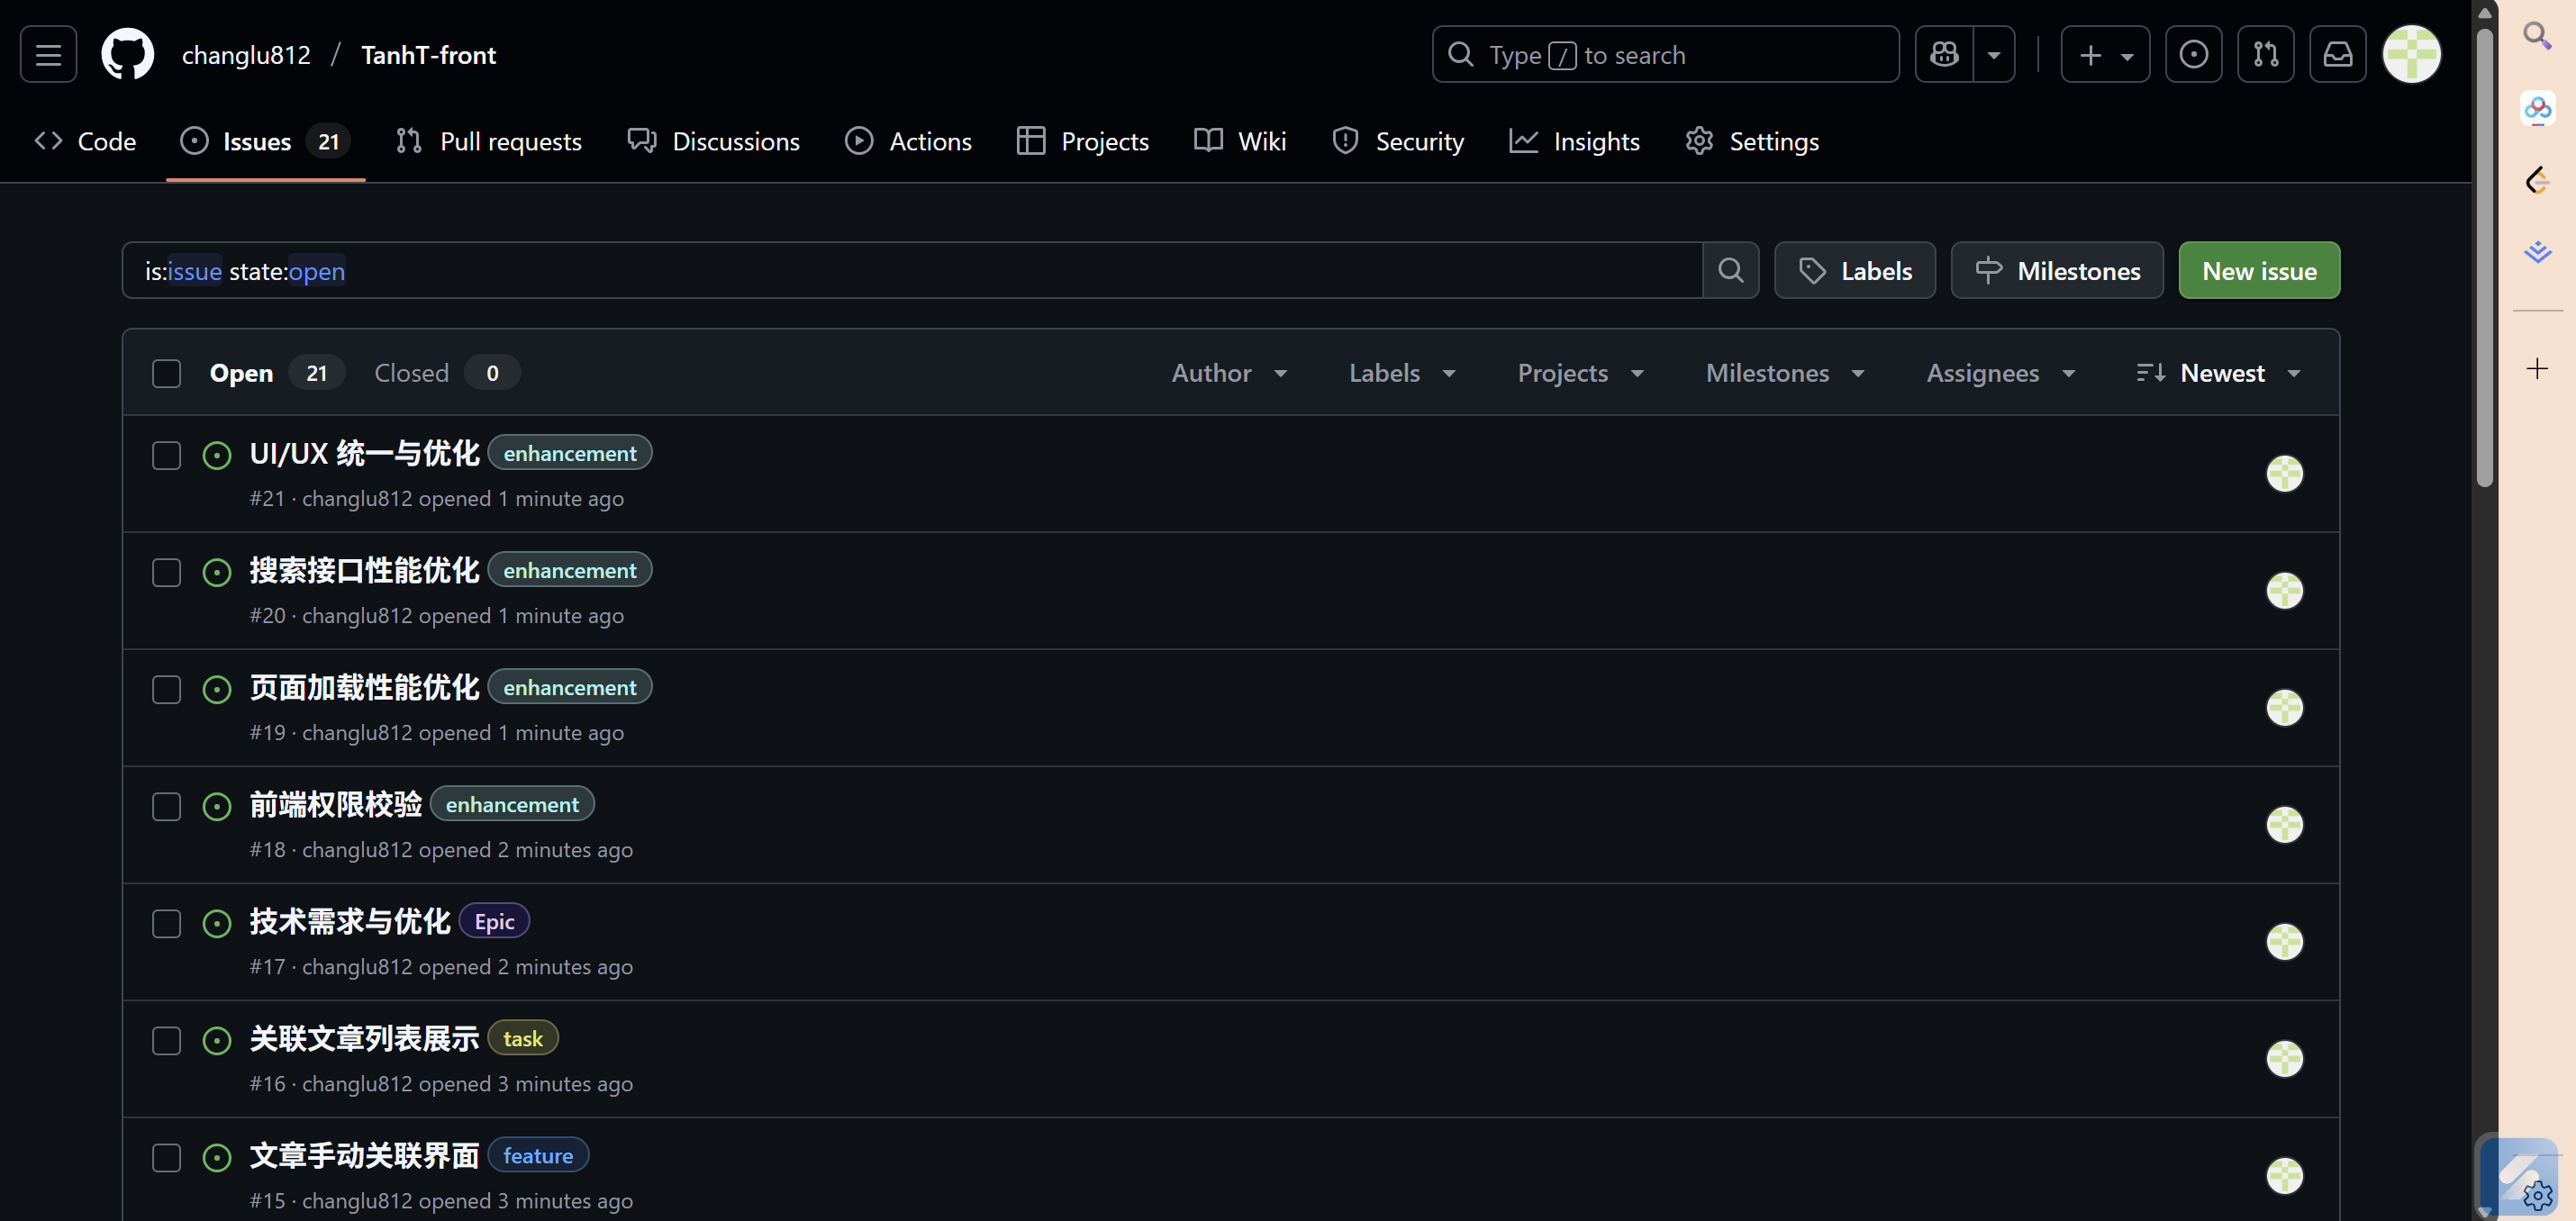Click the GitHub logo
The image size is (2576, 1221).
pos(127,55)
